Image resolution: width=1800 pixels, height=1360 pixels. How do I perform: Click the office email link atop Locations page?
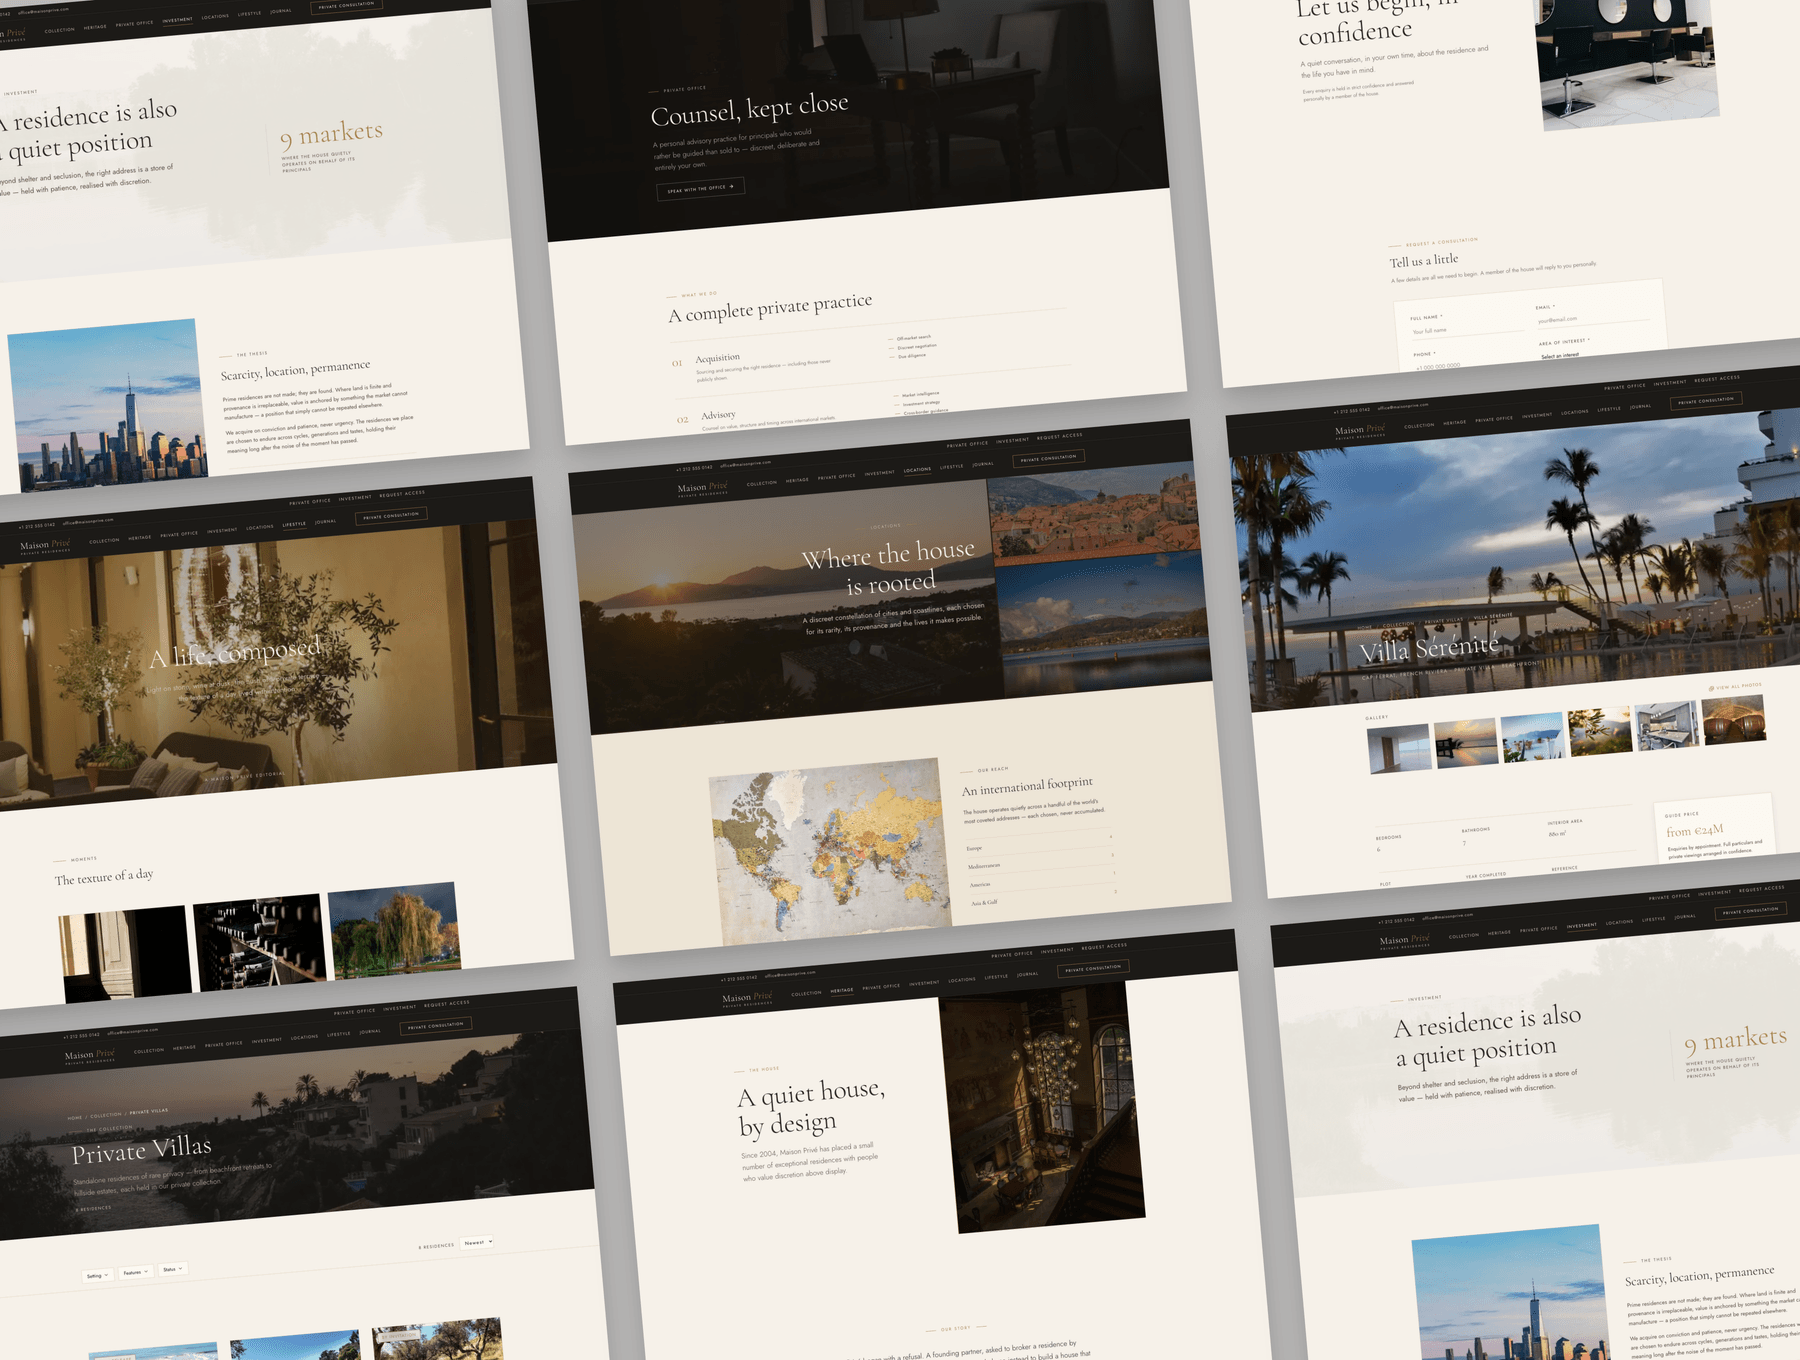pyautogui.click(x=745, y=464)
